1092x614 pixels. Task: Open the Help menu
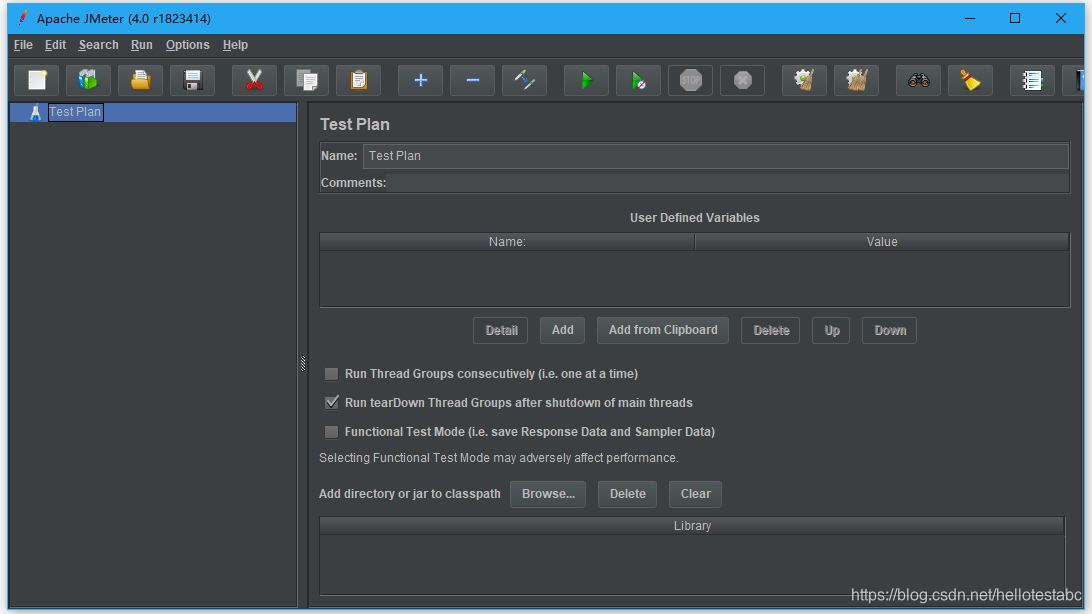coord(235,45)
